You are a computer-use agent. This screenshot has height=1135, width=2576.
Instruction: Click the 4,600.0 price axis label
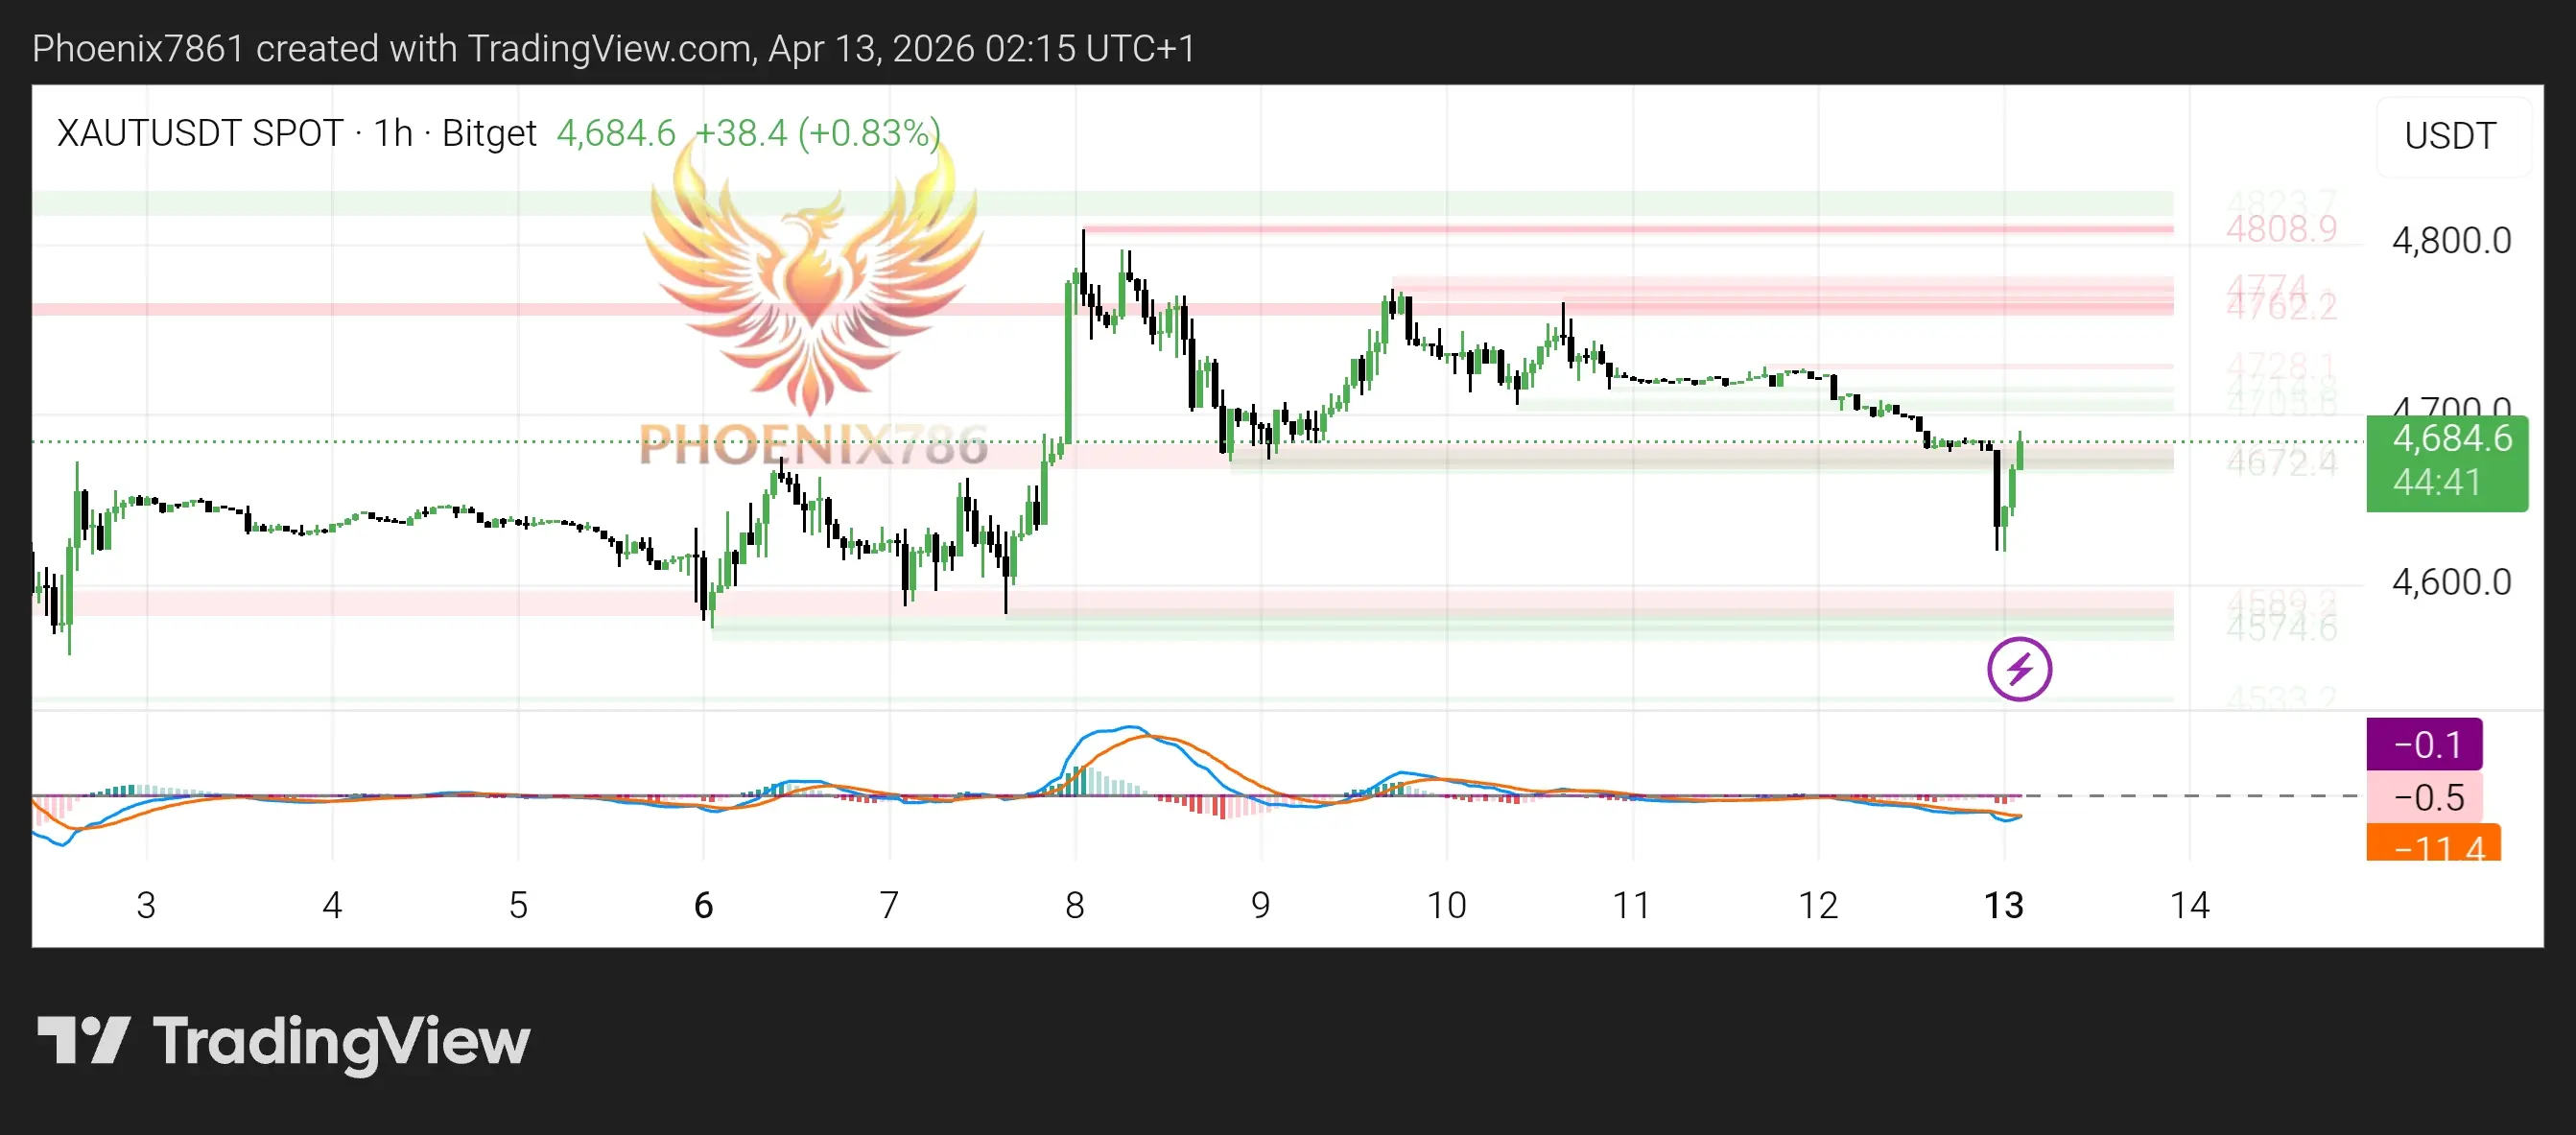click(2451, 582)
